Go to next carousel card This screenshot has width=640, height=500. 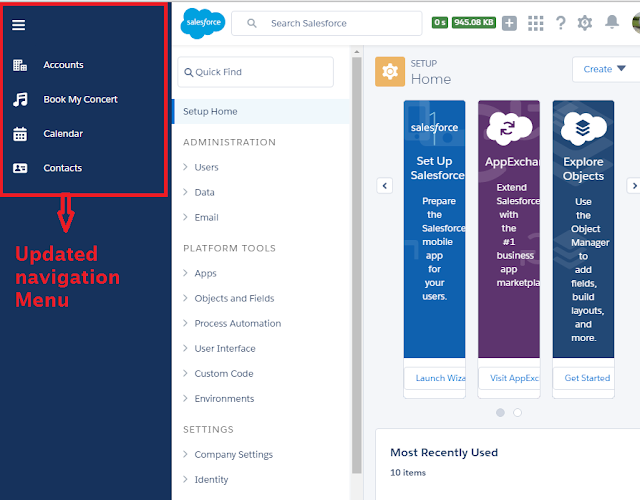click(x=634, y=186)
